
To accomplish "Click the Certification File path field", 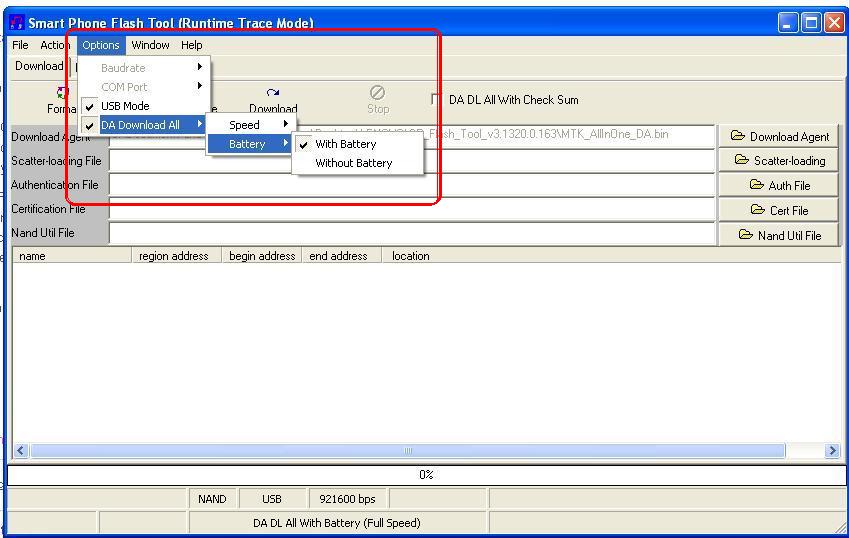I will [x=412, y=209].
